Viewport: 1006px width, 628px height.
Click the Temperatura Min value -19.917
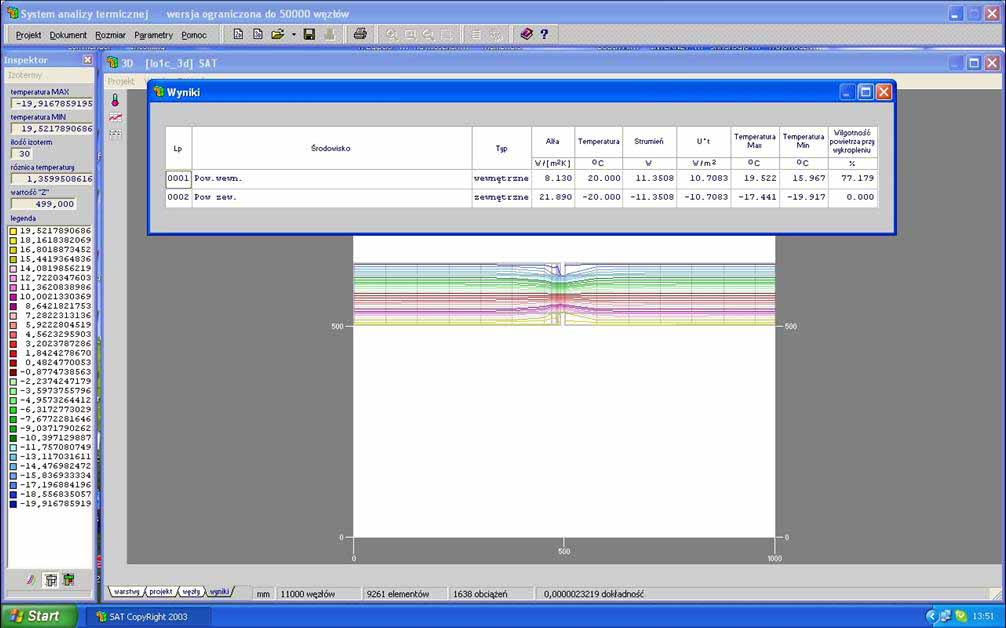(804, 198)
